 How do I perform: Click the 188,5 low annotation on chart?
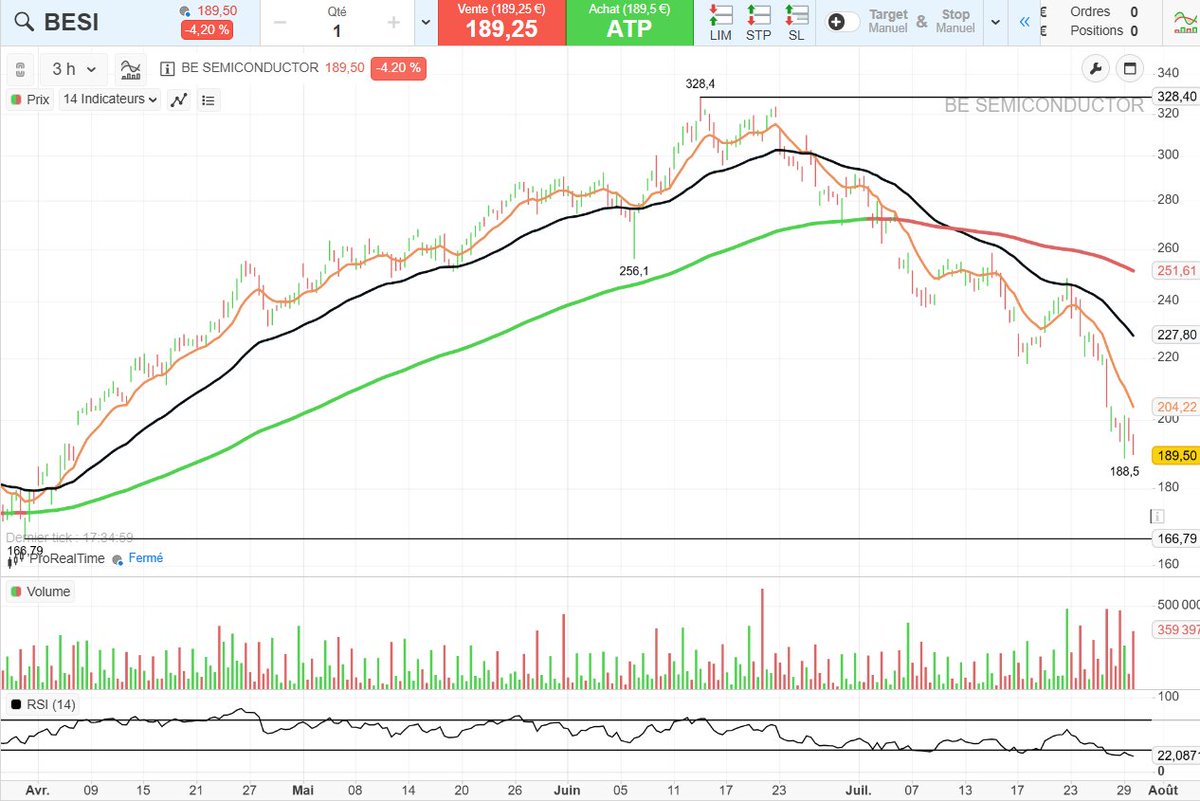[1125, 471]
